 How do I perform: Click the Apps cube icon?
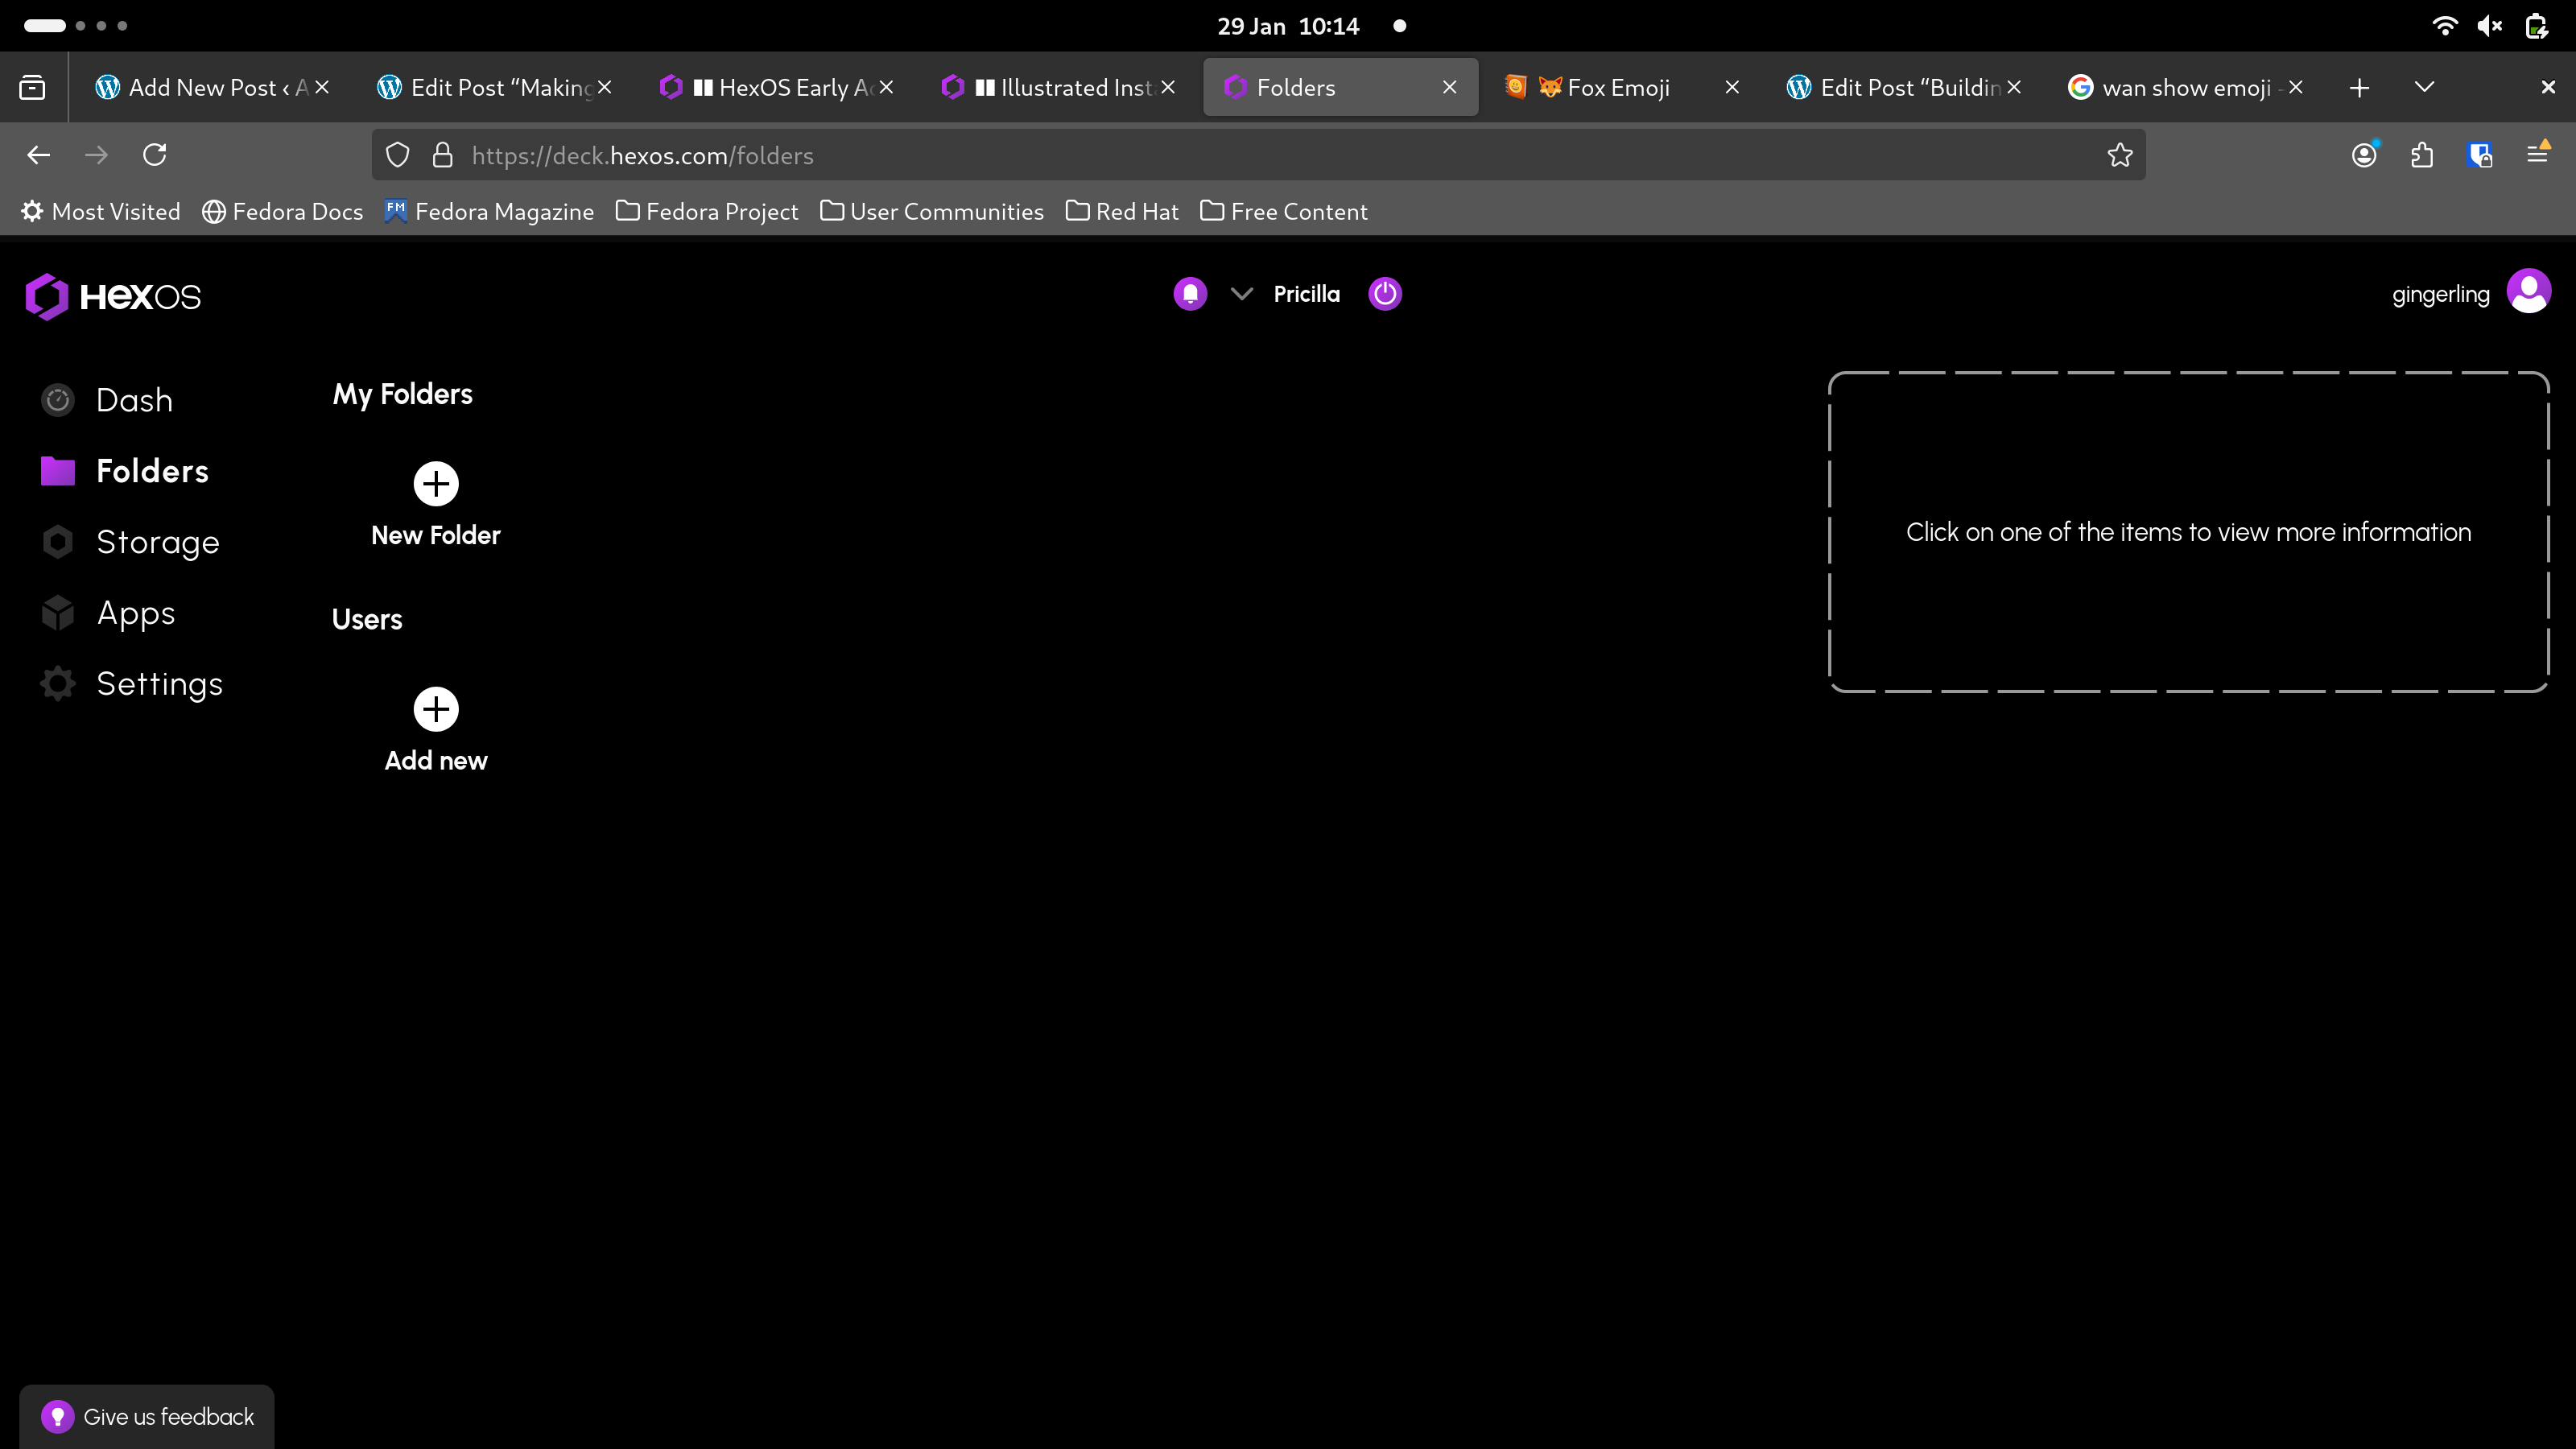pos(58,613)
